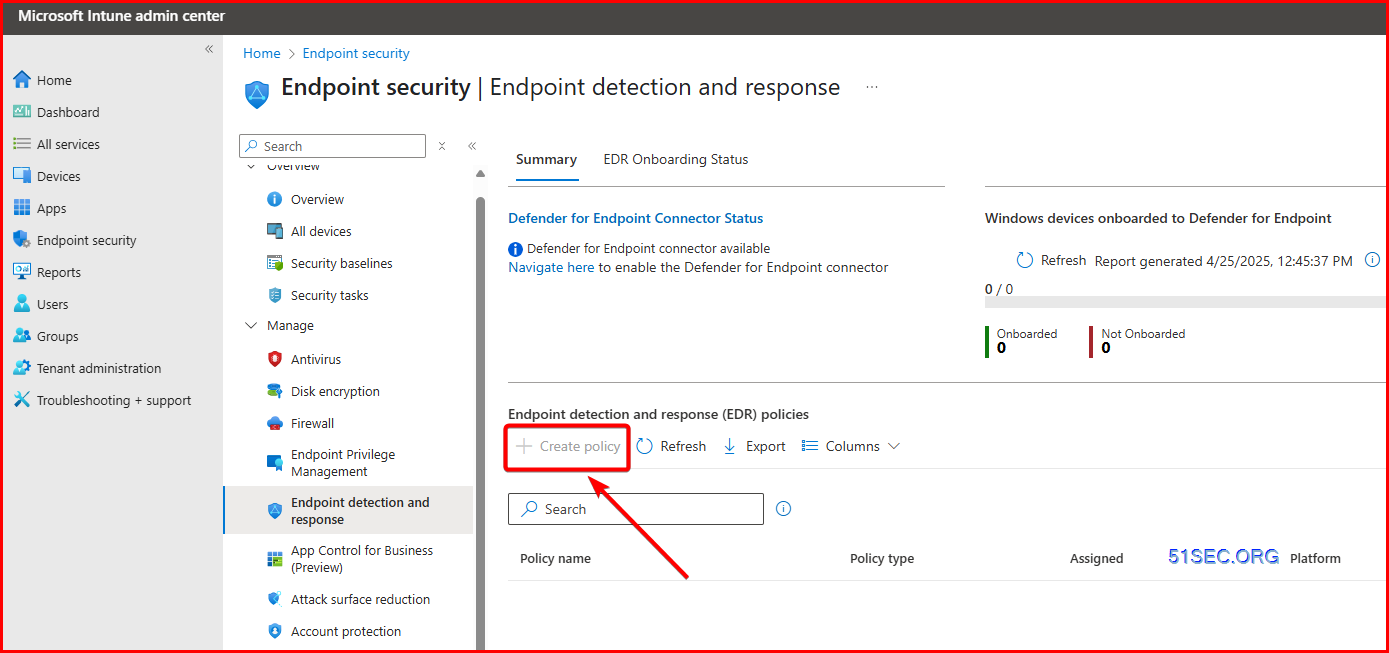The image size is (1389, 653).
Task: Collapse the Manage section chevron
Action: point(251,326)
